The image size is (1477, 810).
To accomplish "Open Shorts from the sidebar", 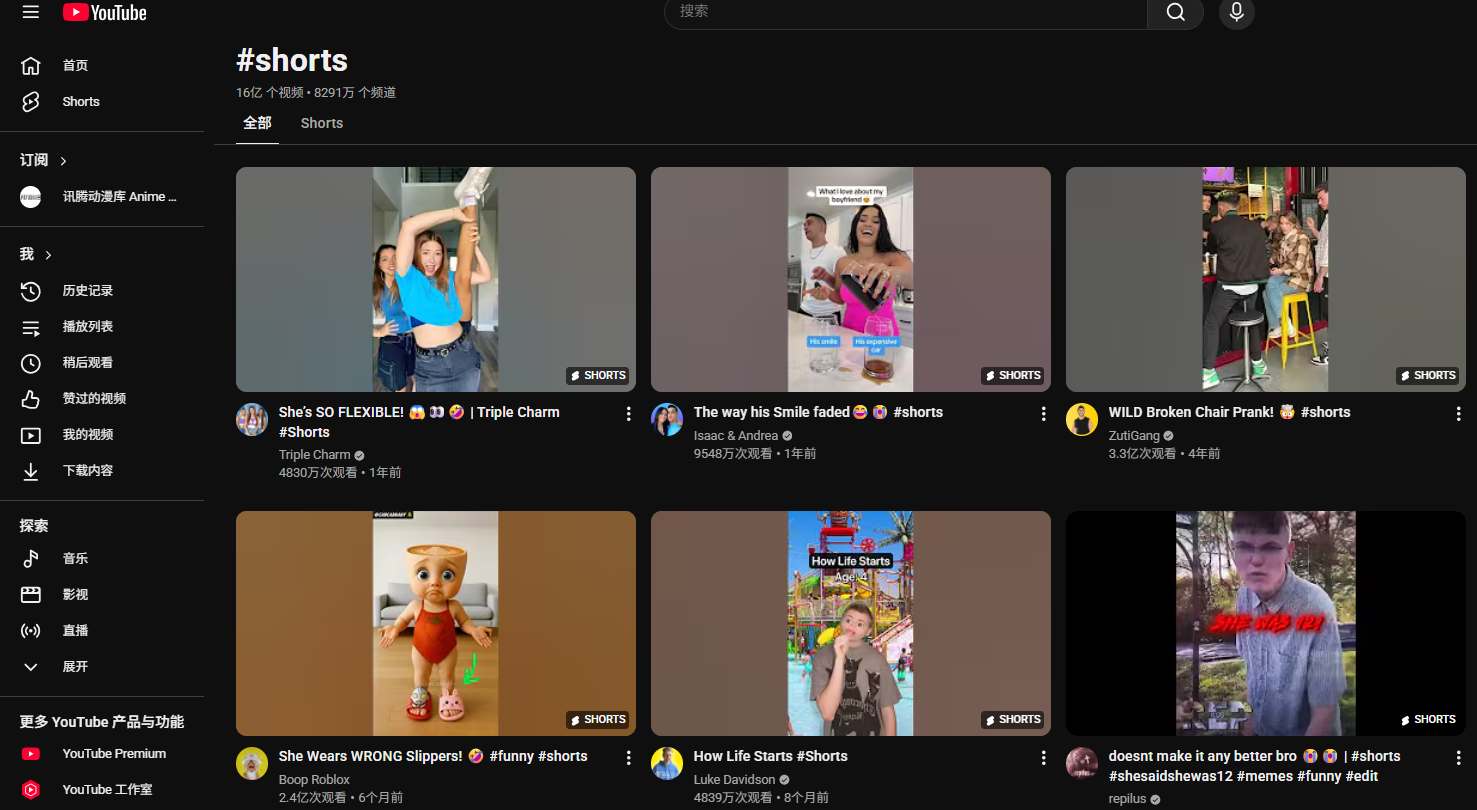I will coord(80,101).
